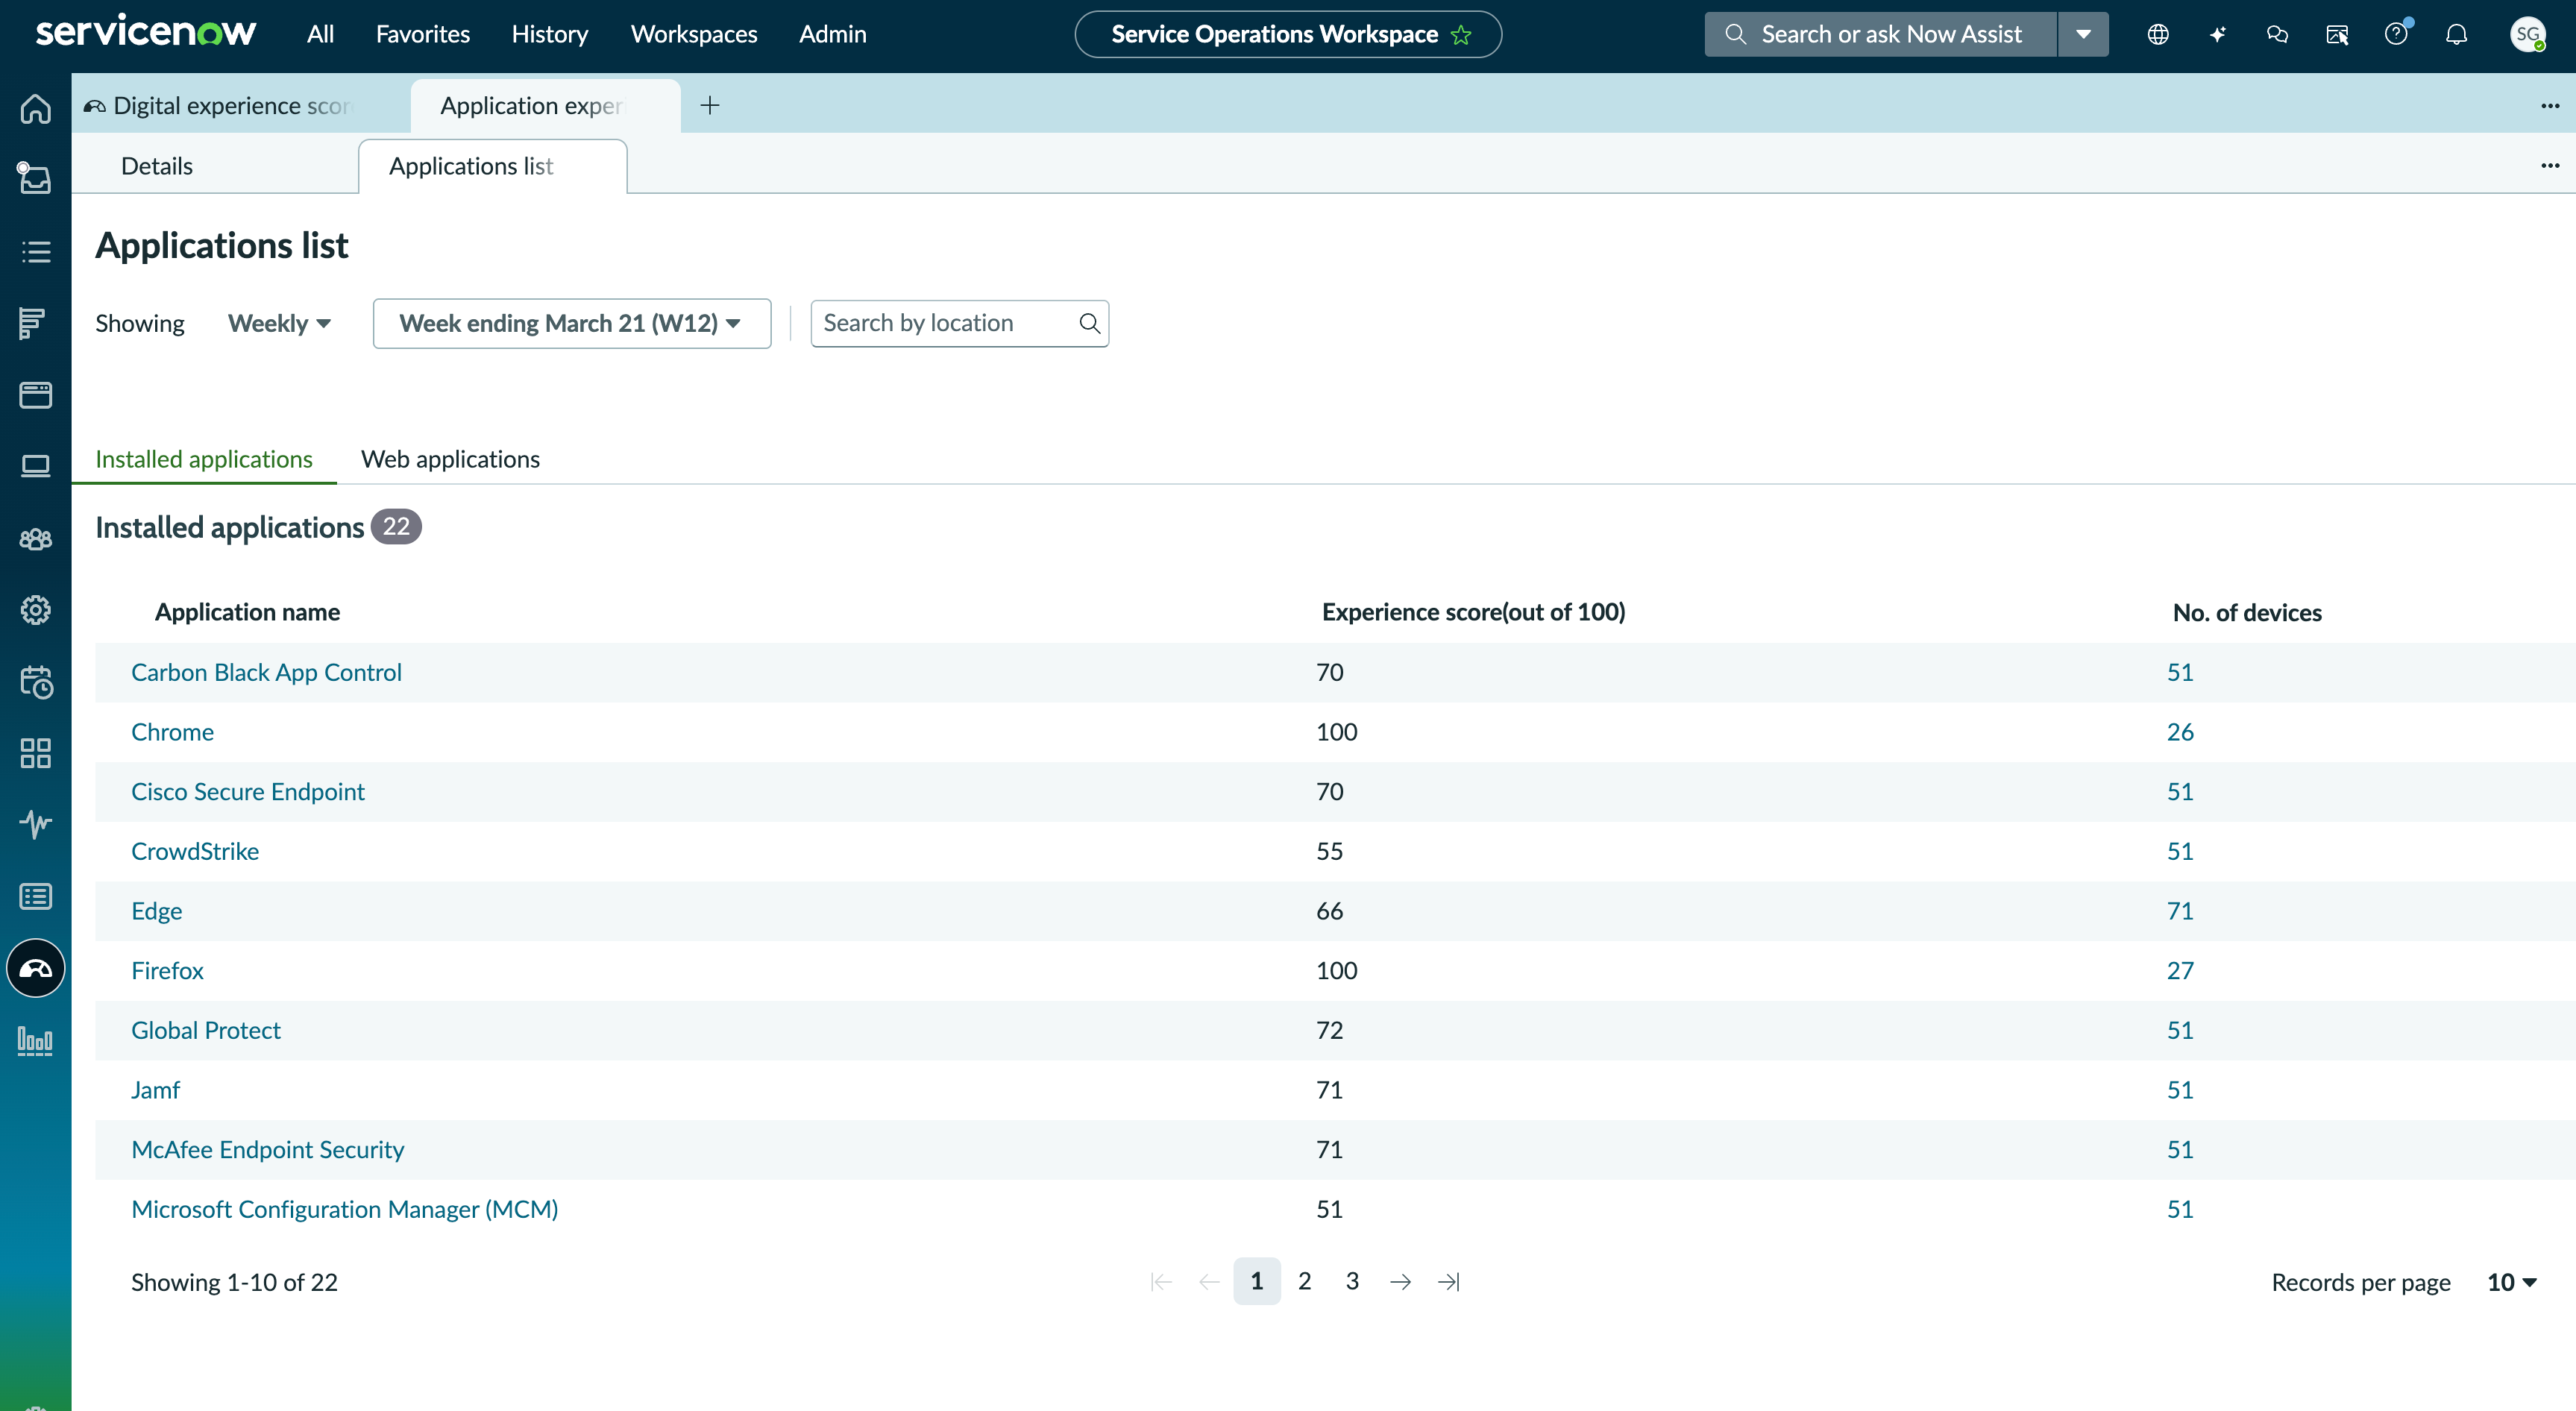
Task: Open the Jamf application link
Action: pyautogui.click(x=155, y=1090)
